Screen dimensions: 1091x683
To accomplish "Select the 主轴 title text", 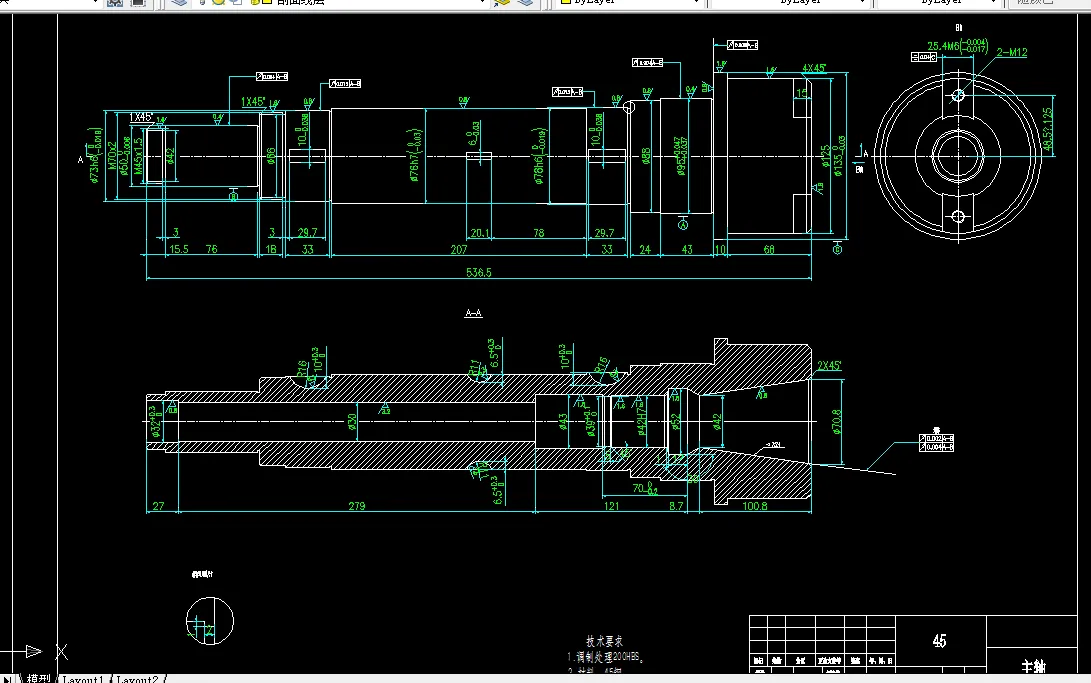I will (x=1033, y=666).
